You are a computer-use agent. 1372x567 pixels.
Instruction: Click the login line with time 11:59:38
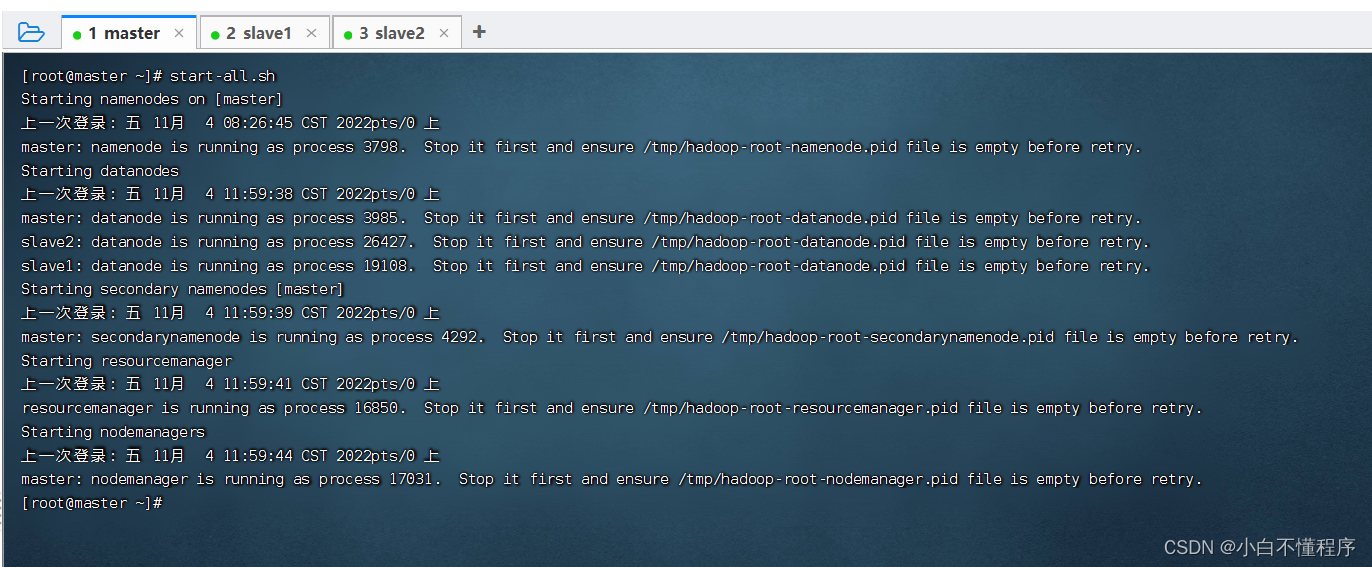(230, 194)
